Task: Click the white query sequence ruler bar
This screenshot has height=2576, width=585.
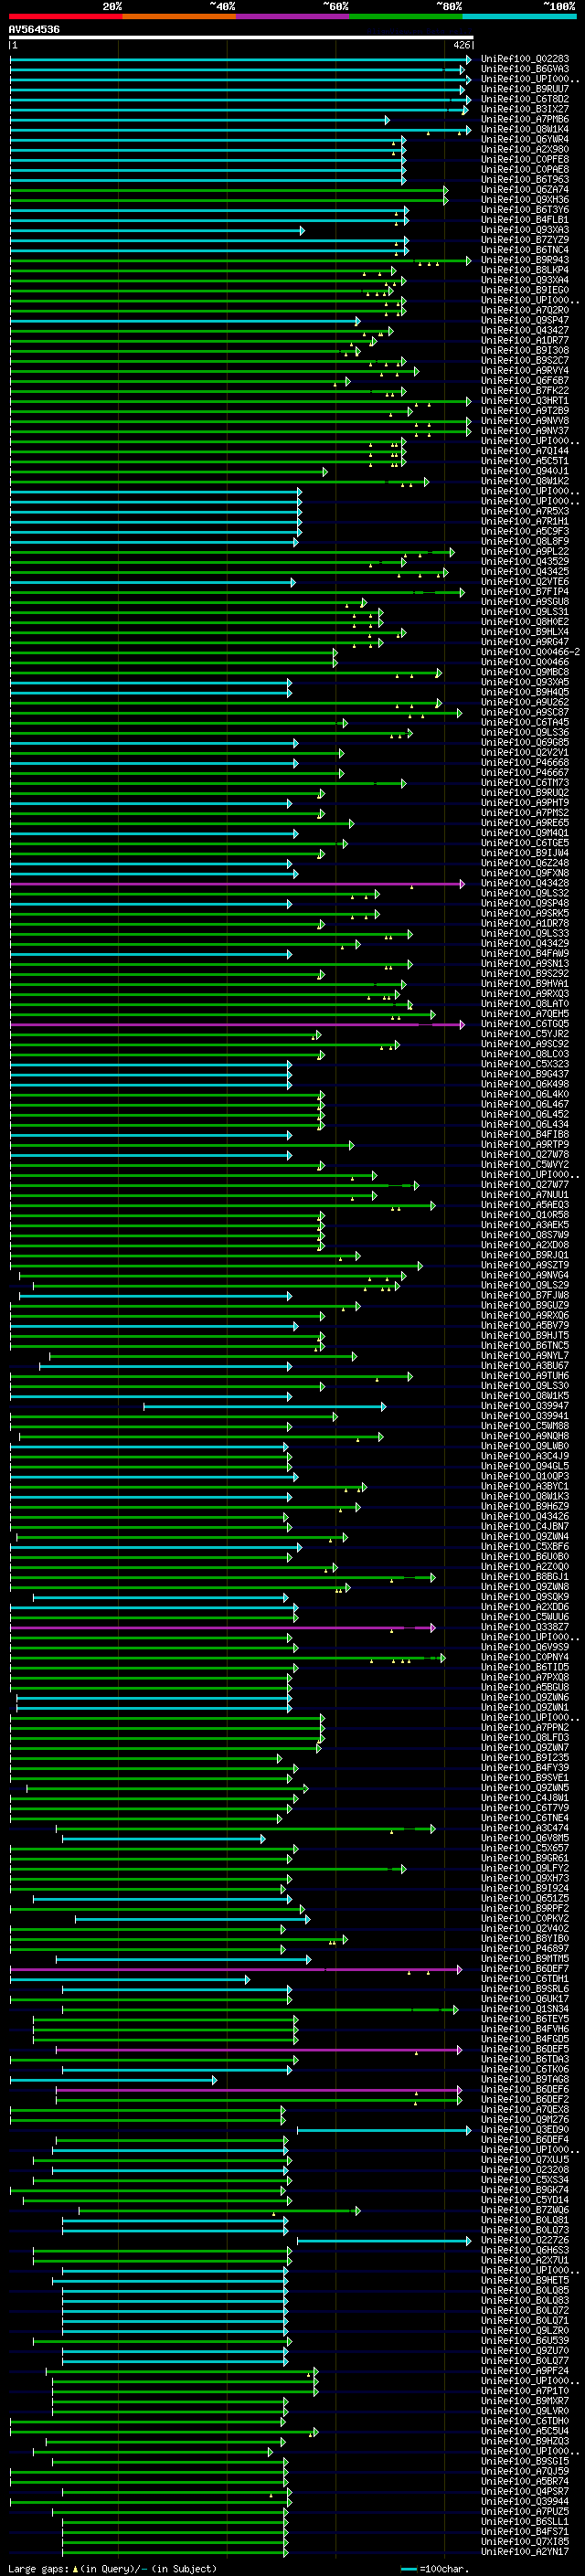Action: pos(241,38)
